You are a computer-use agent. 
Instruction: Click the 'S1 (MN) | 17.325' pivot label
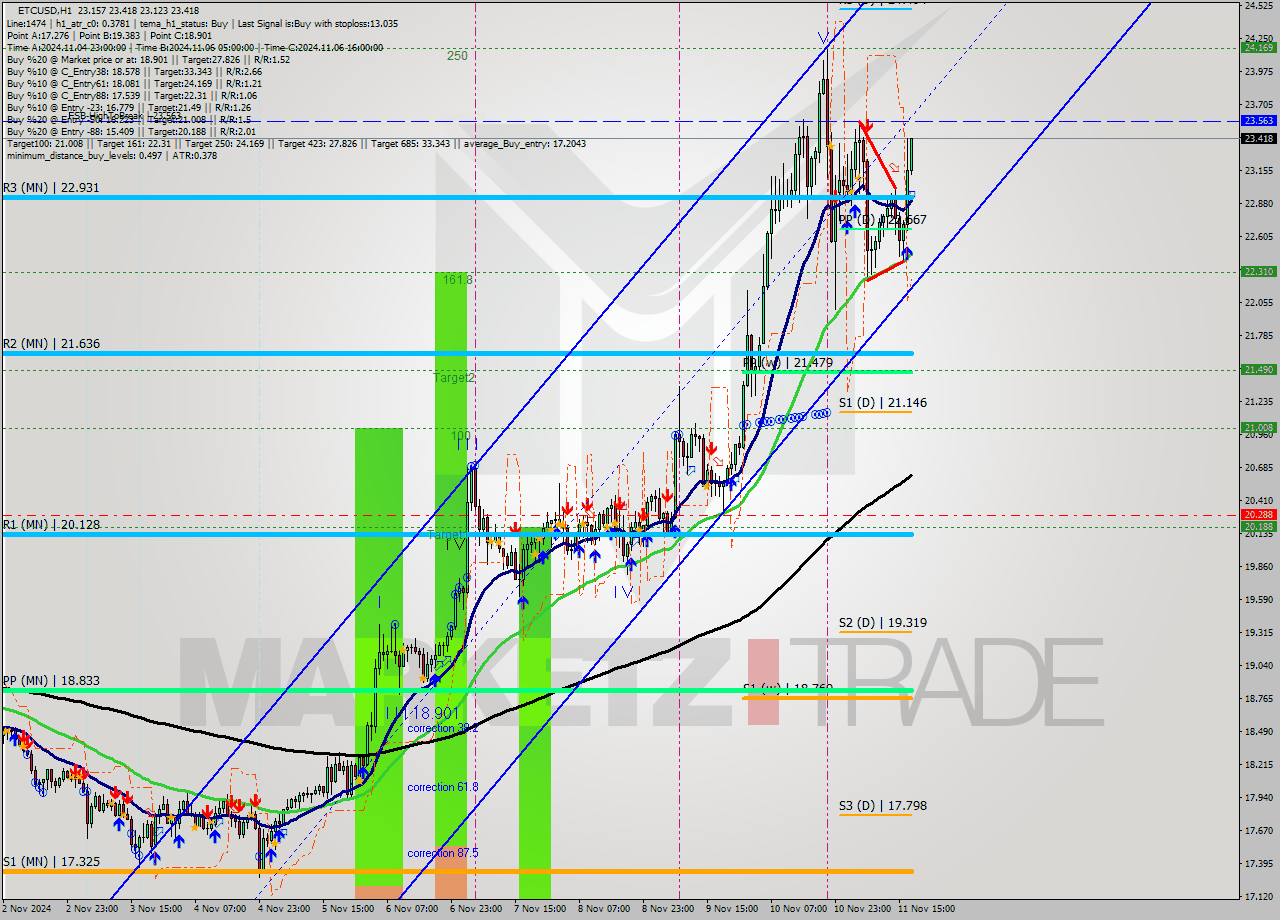click(x=50, y=860)
